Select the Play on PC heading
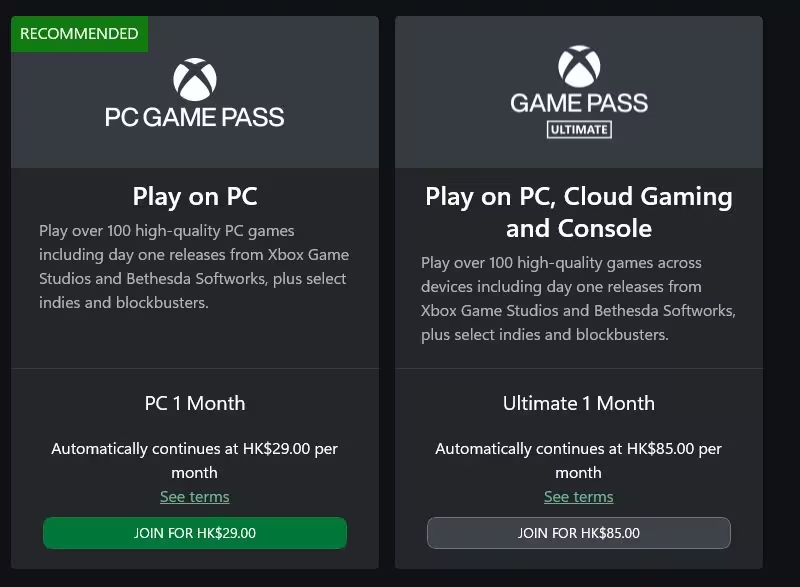 coord(195,196)
